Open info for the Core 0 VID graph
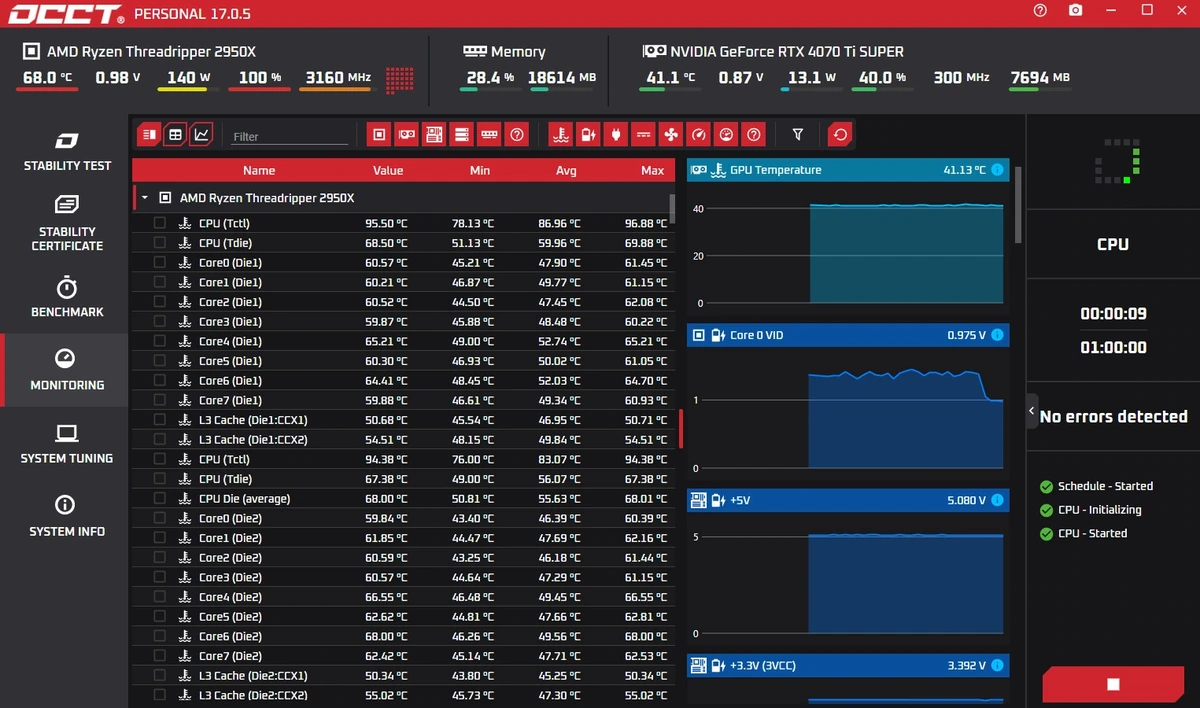 tap(996, 335)
